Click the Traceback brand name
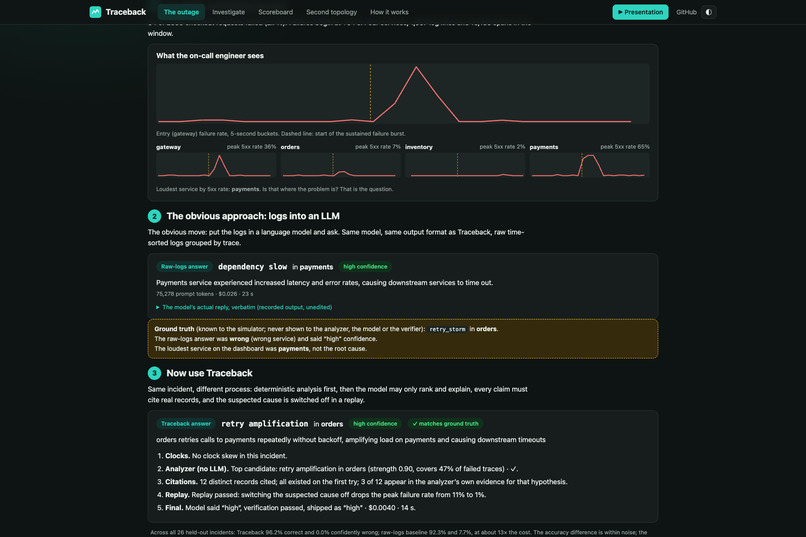The width and height of the screenshot is (806, 537). (126, 12)
